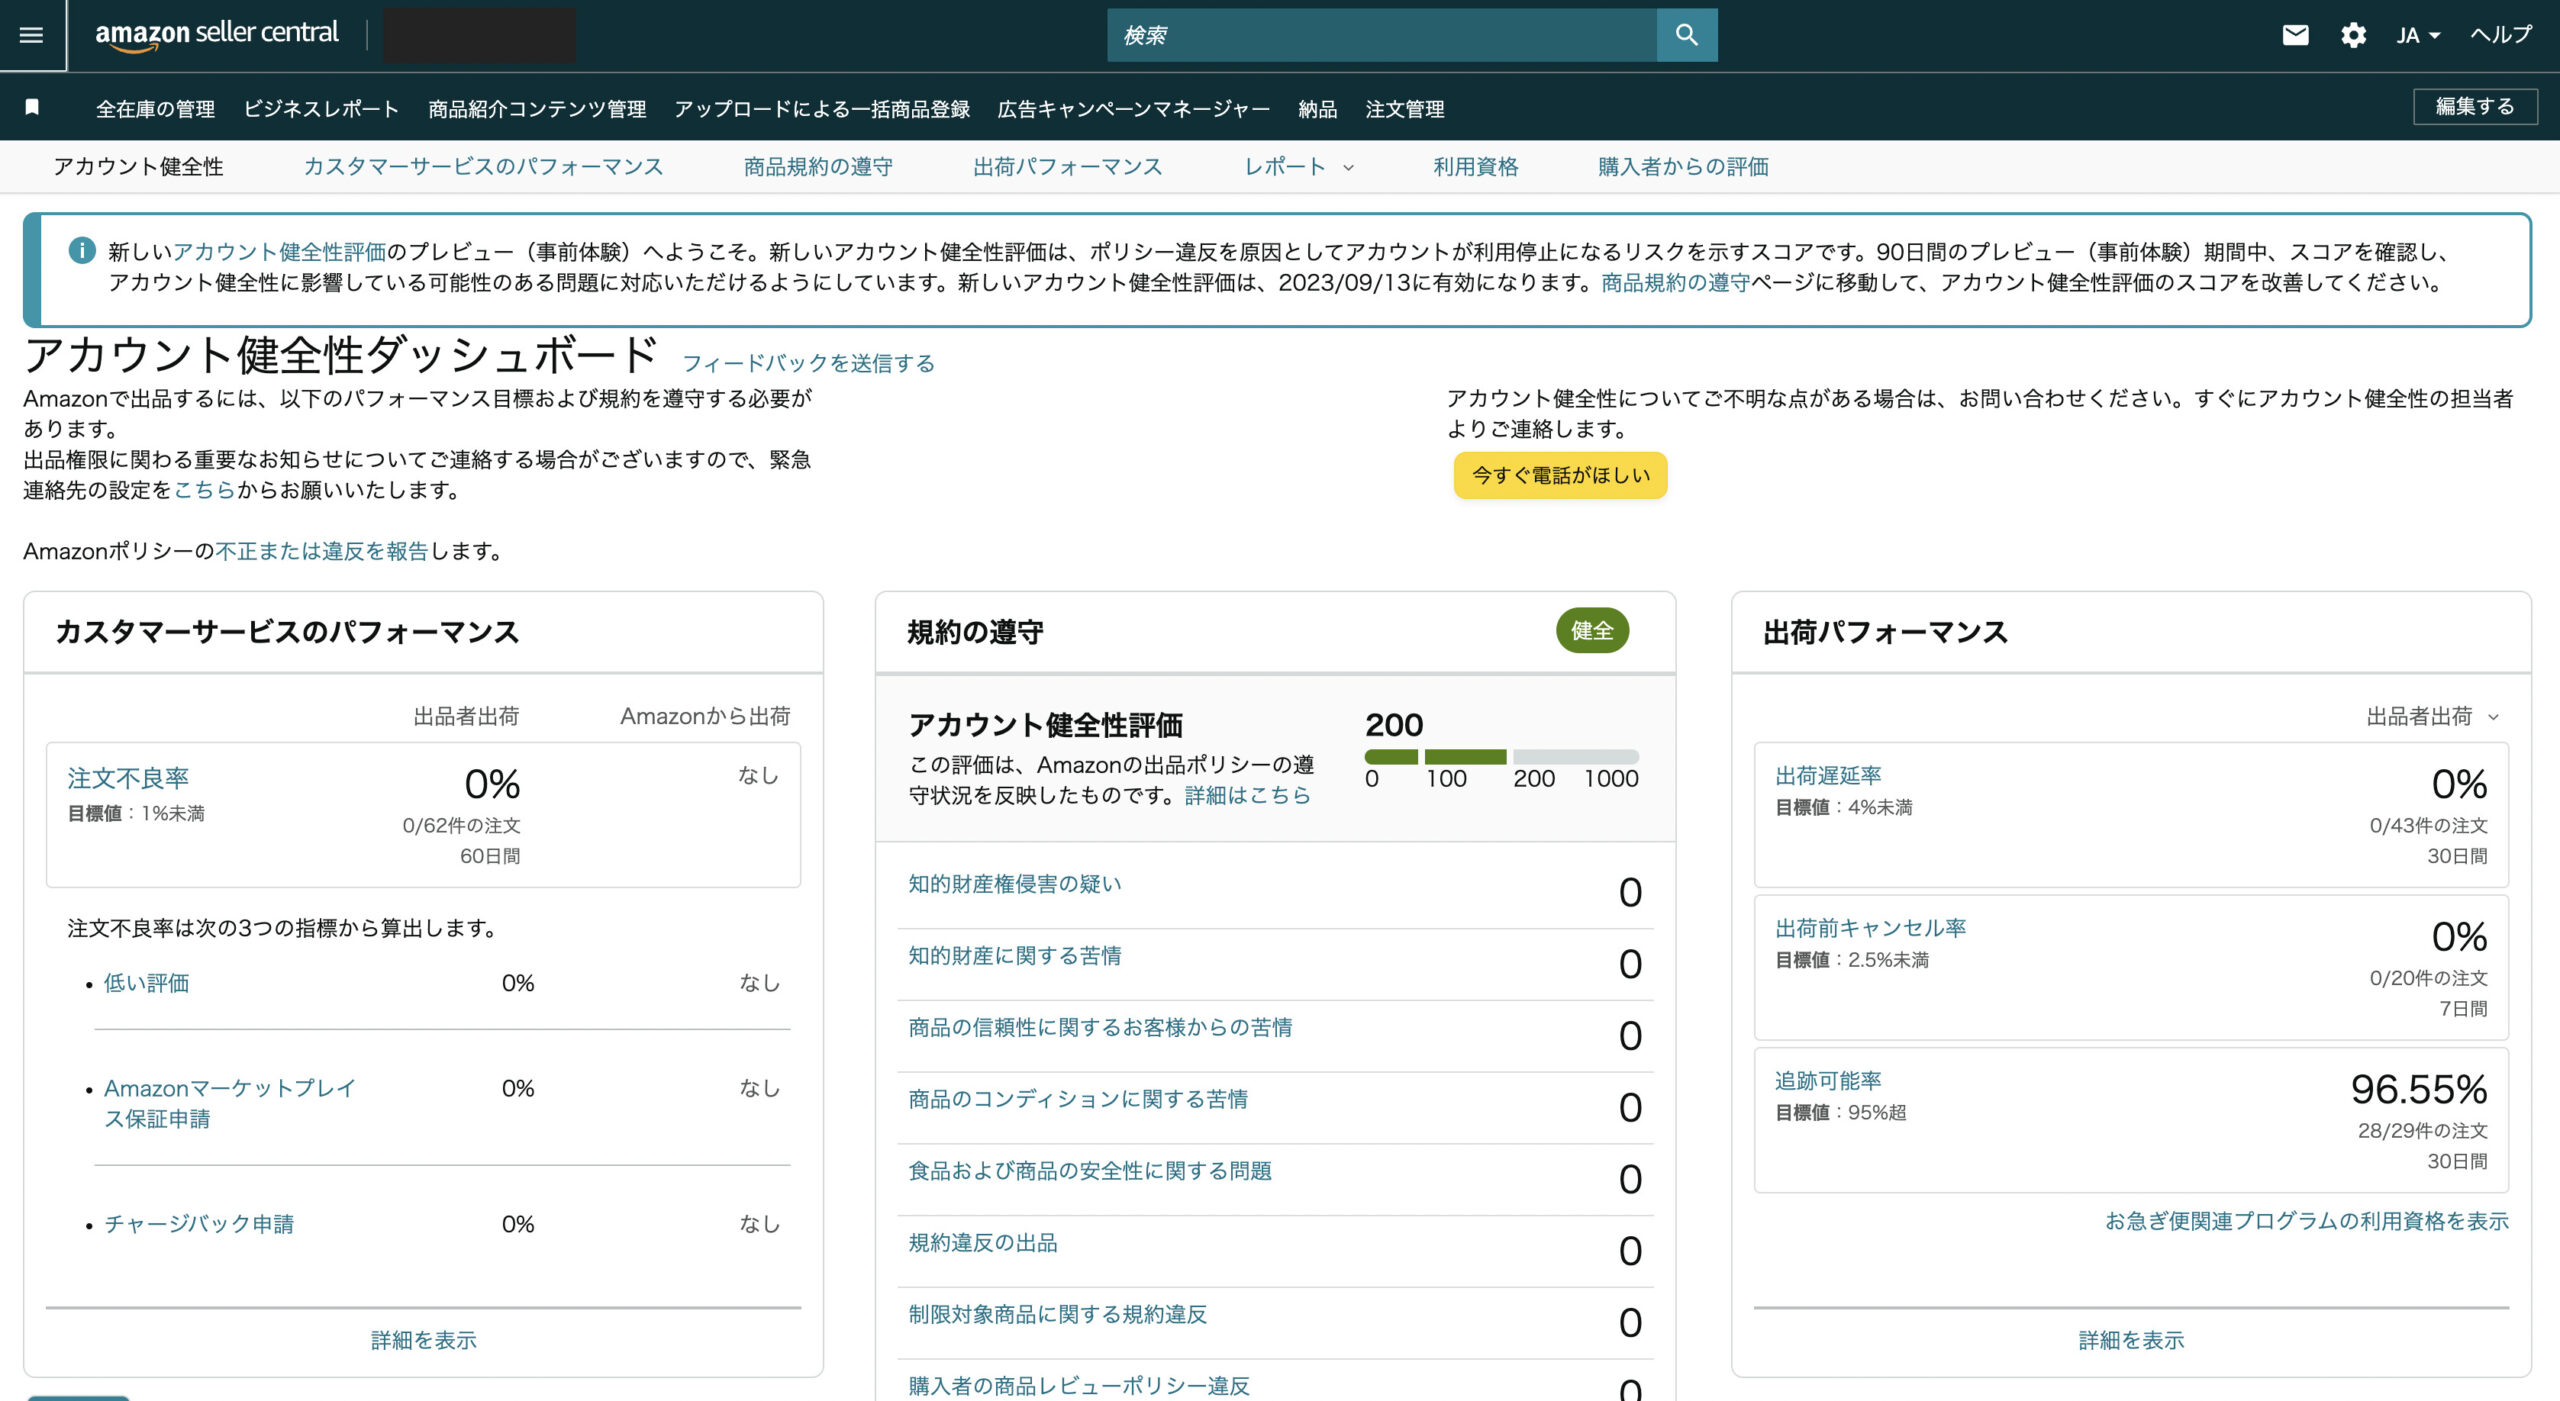
Task: Open 知的財産に関する苦情 link
Action: [x=1014, y=956]
